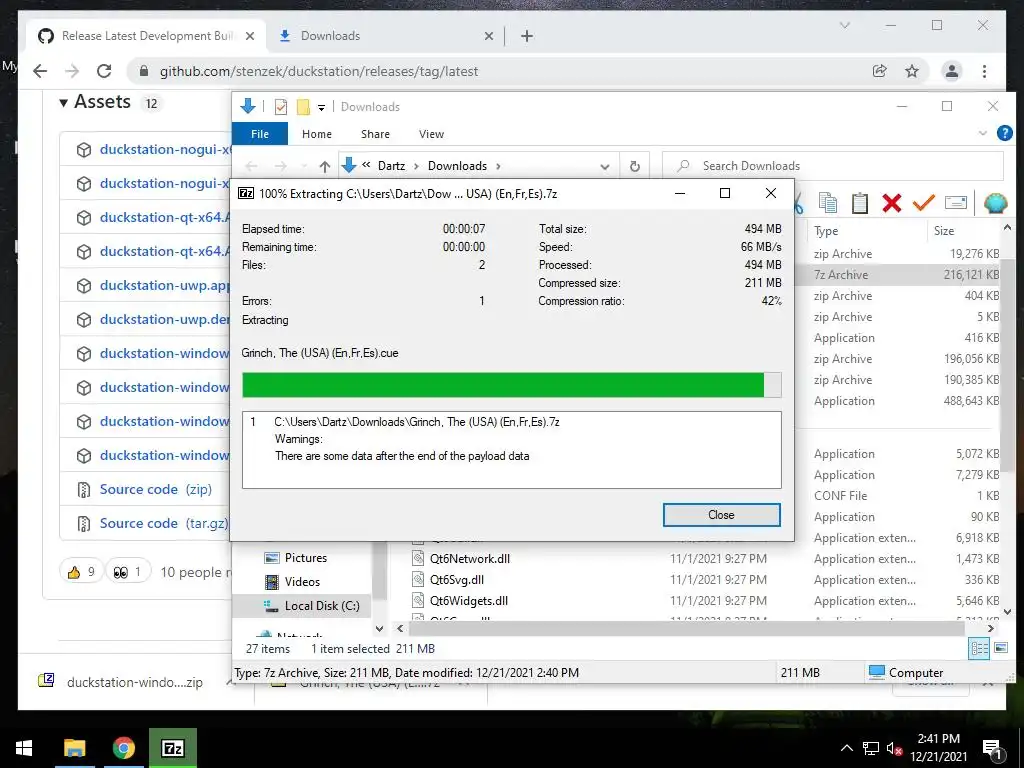Image resolution: width=1024 pixels, height=768 pixels.
Task: Collapse the Assets section triangle
Action: click(63, 103)
